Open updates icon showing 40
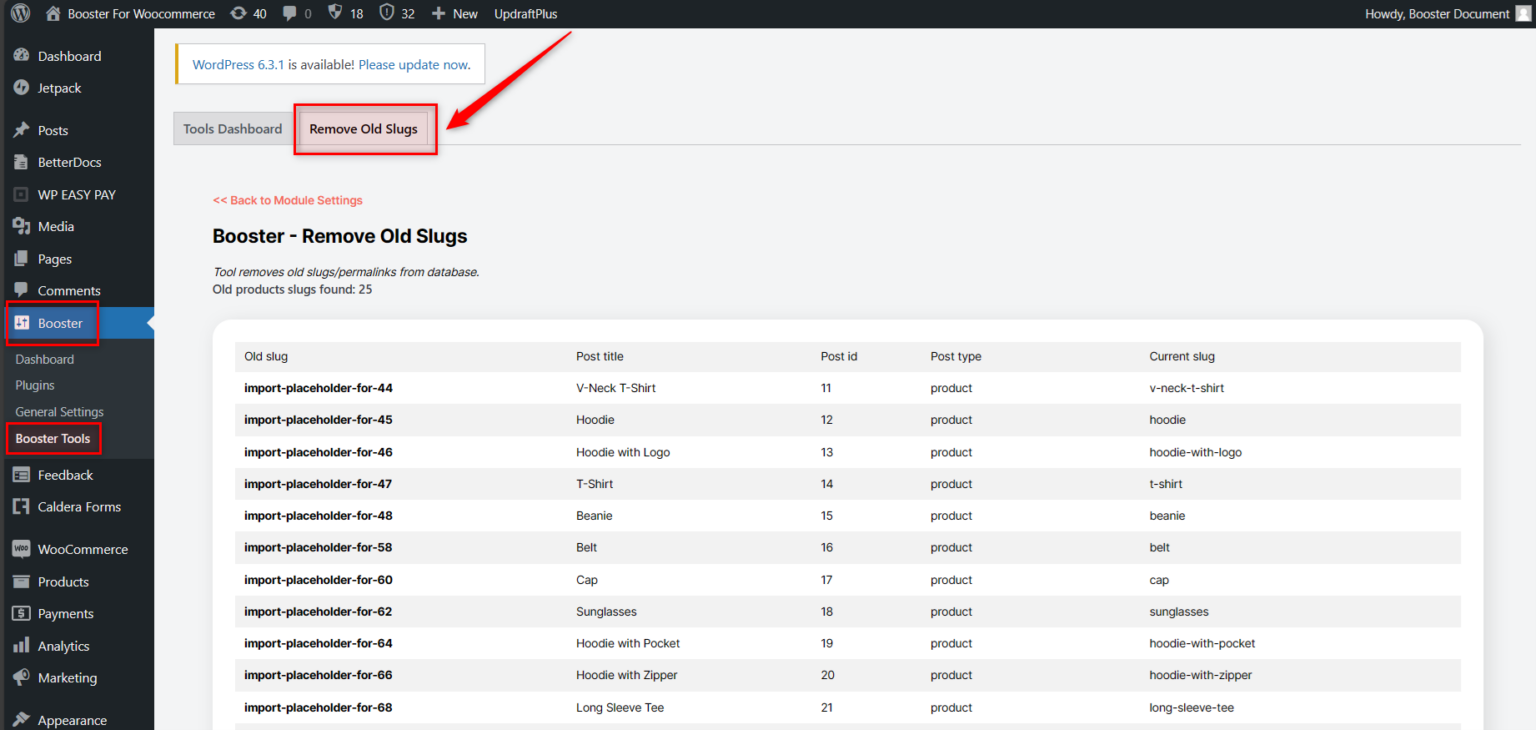 click(238, 14)
